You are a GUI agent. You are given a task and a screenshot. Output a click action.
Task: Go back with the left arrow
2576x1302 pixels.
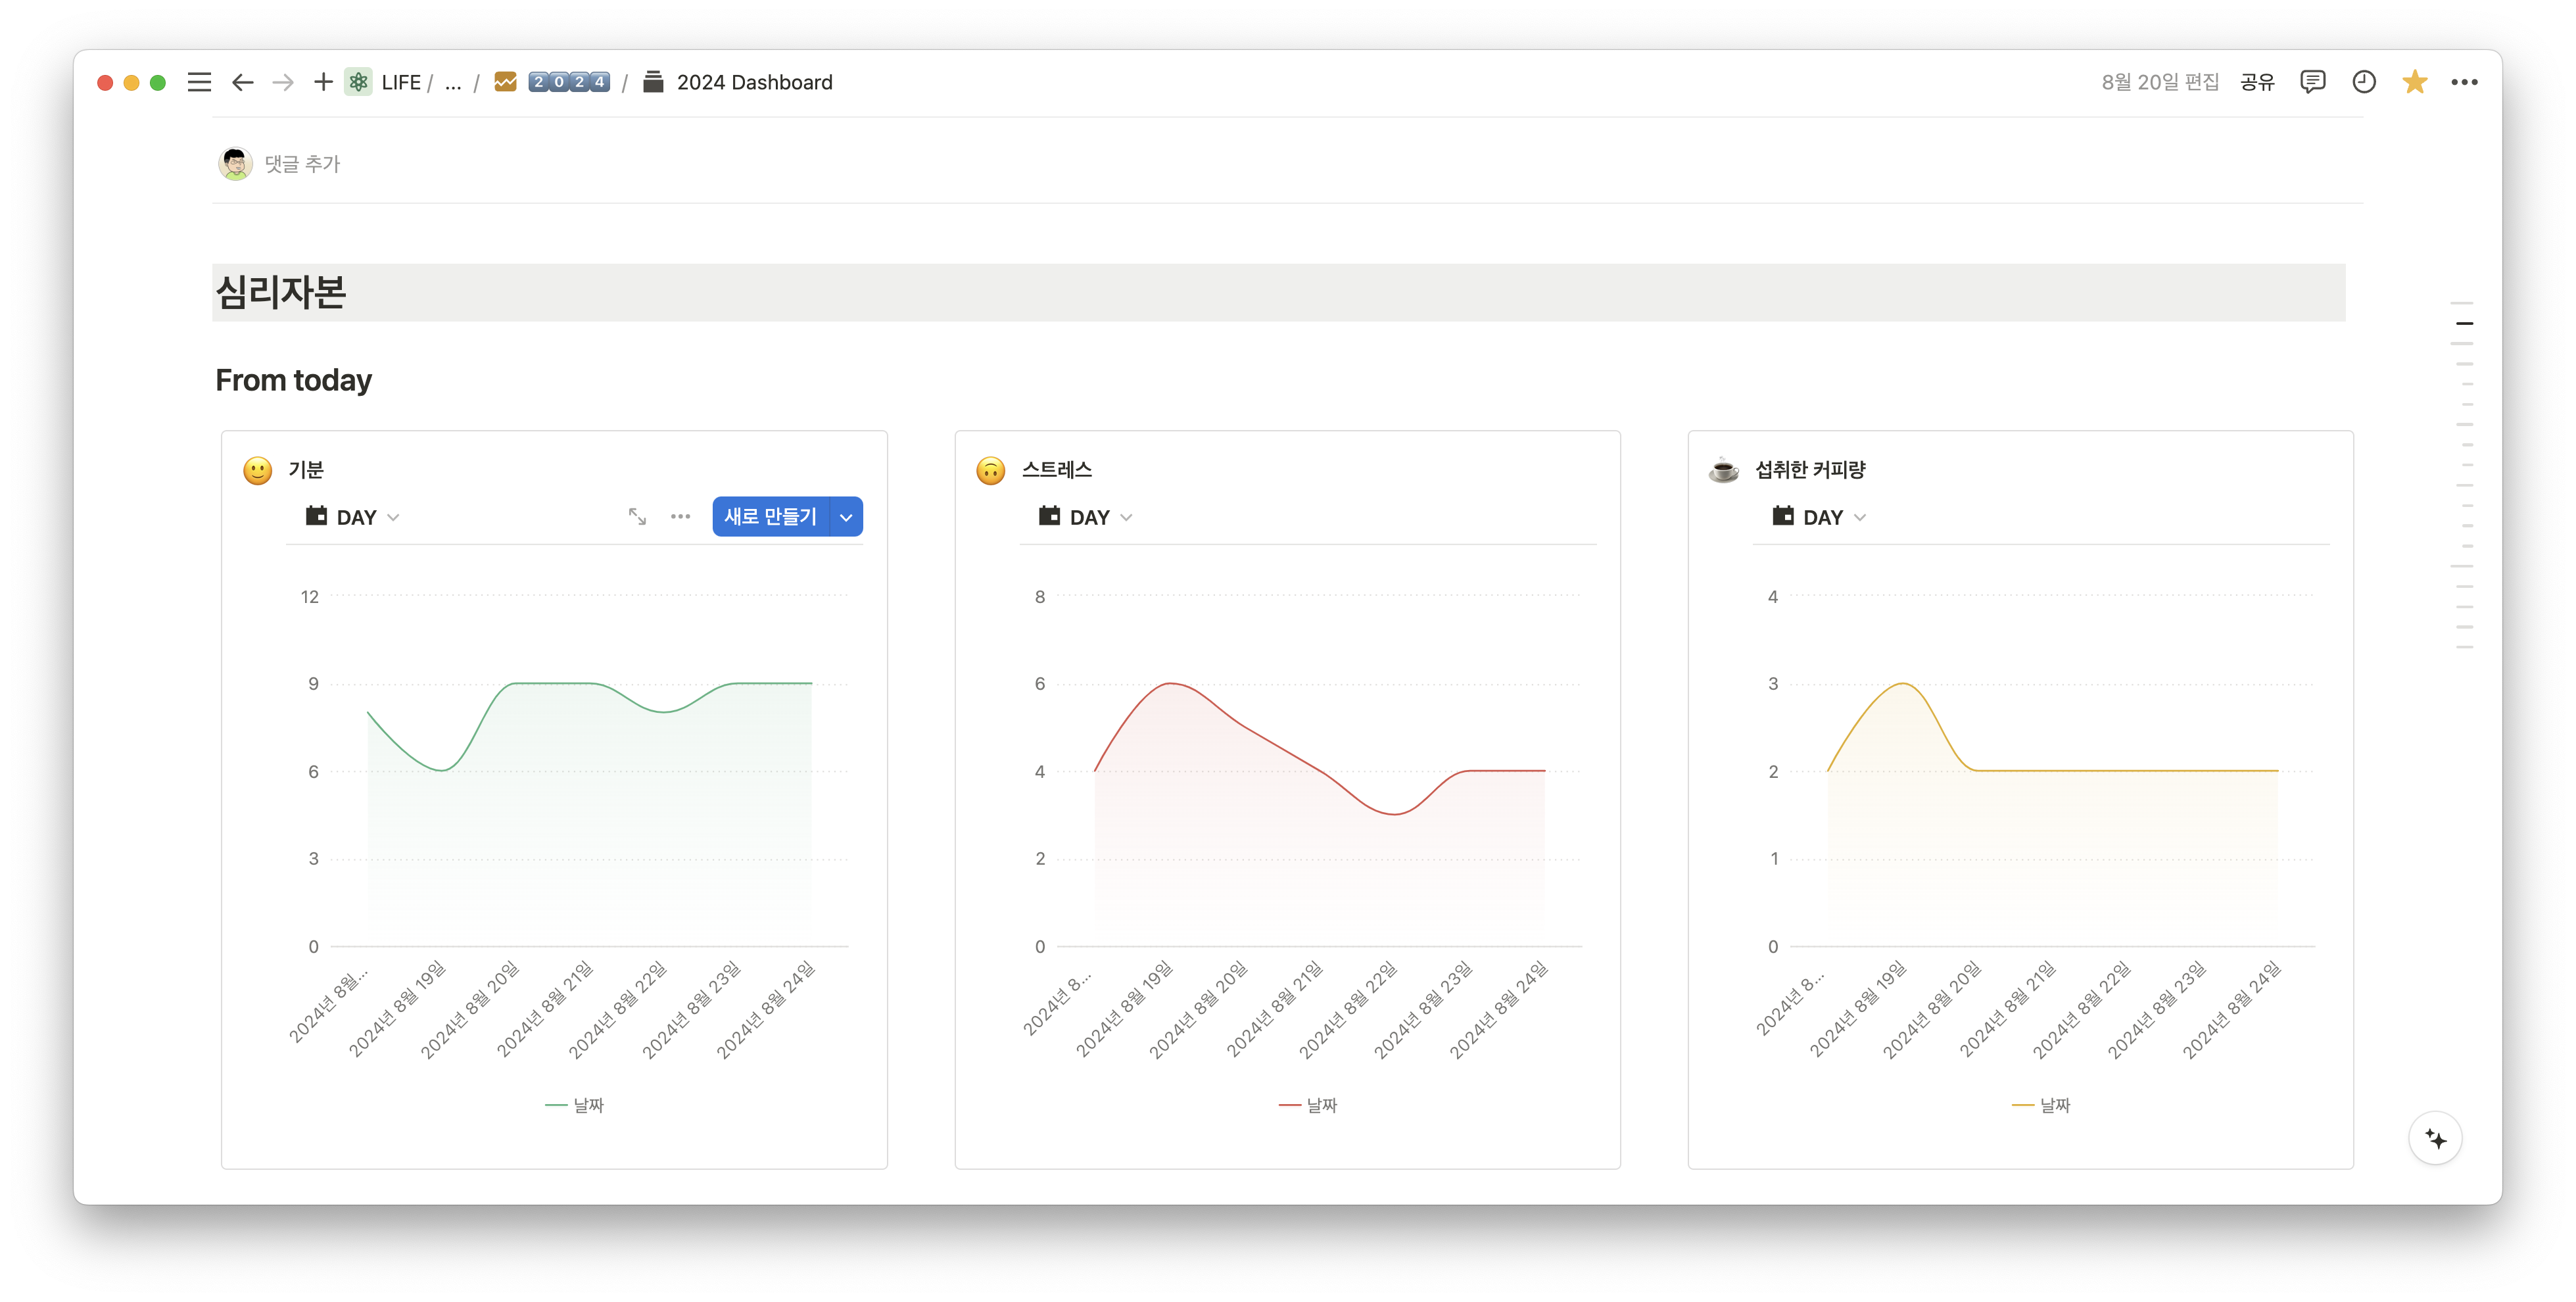[242, 82]
